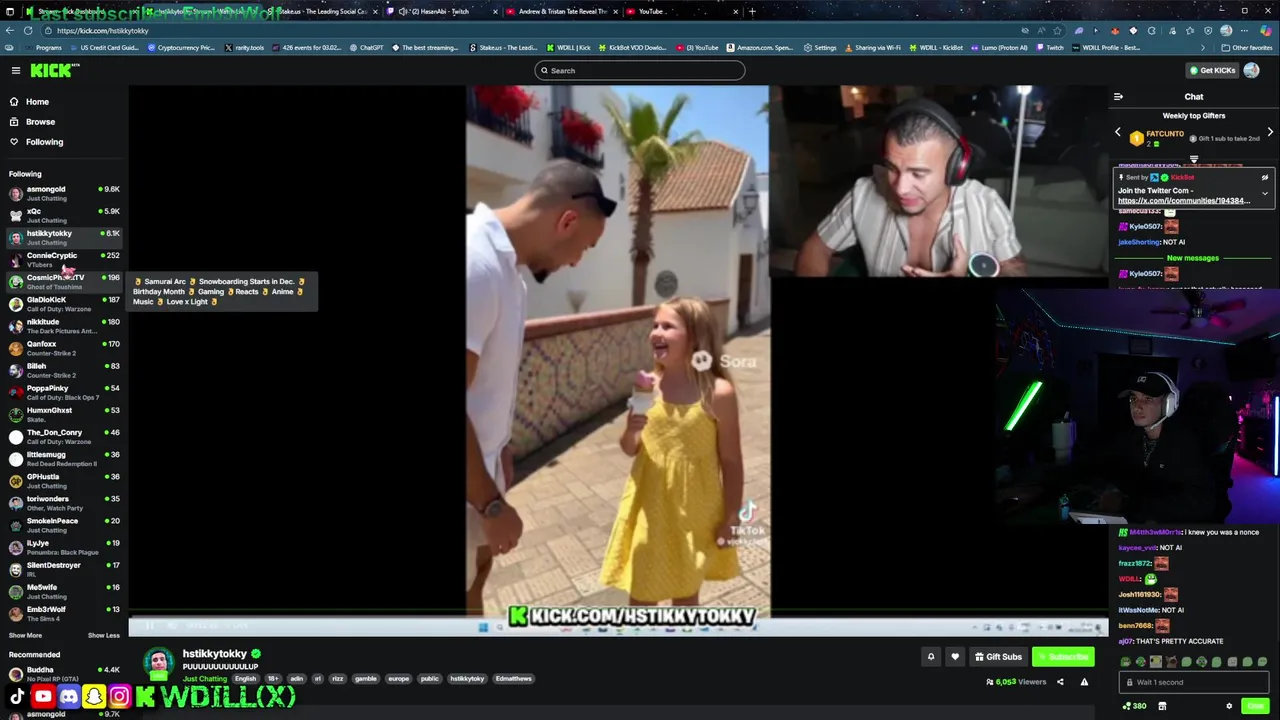Click the browser address bar URL
Image resolution: width=1280 pixels, height=720 pixels.
pos(102,30)
